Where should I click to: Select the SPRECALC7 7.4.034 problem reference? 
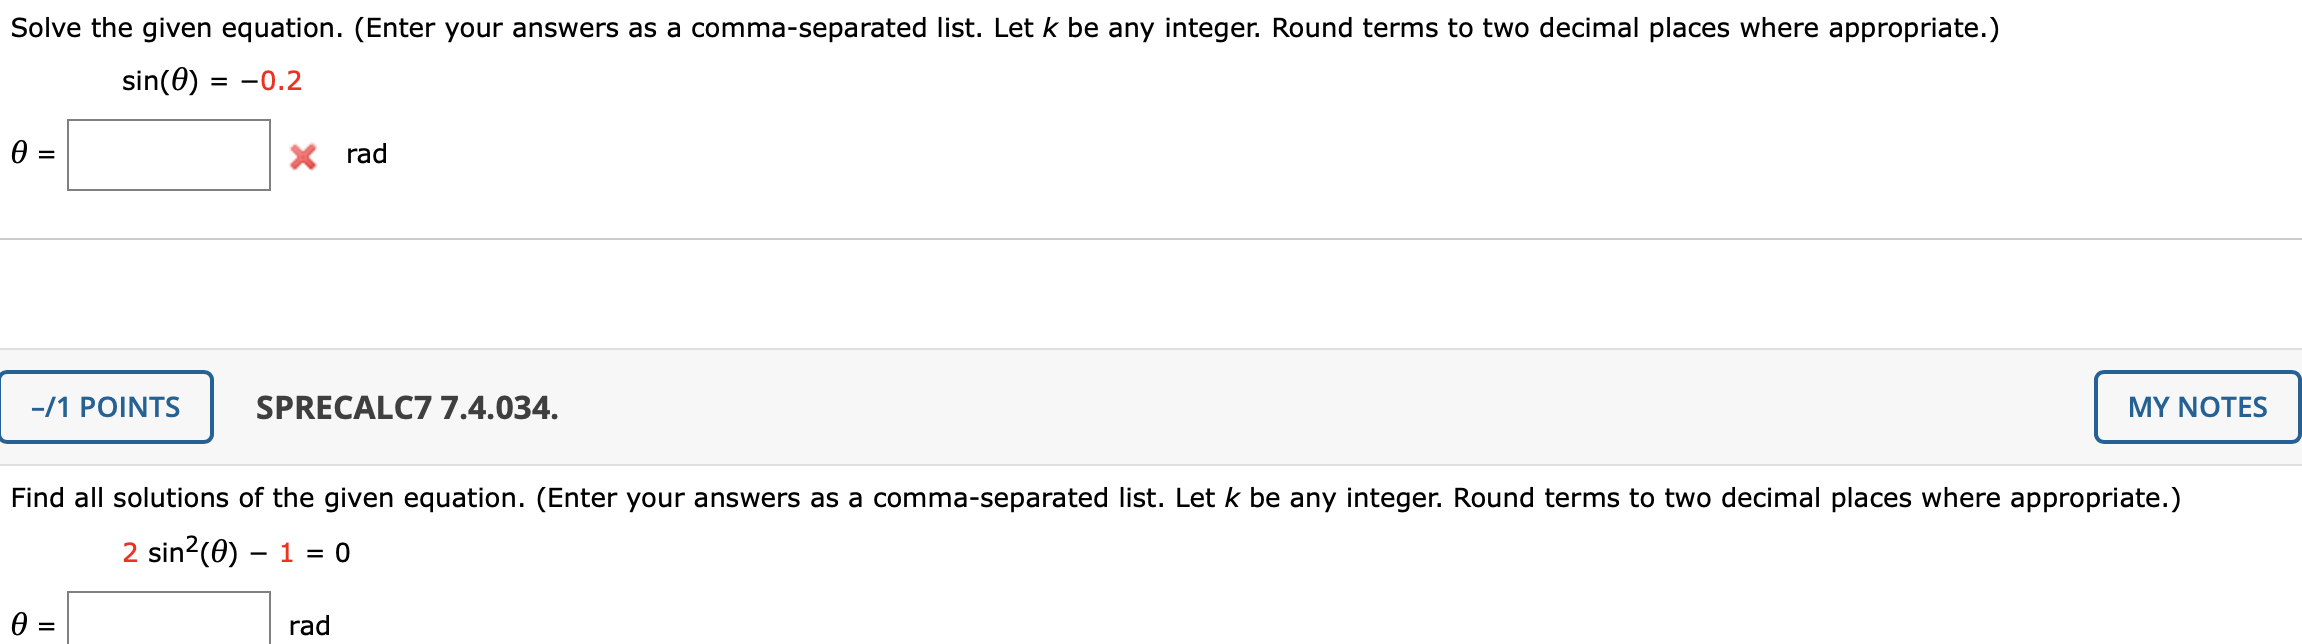[405, 407]
